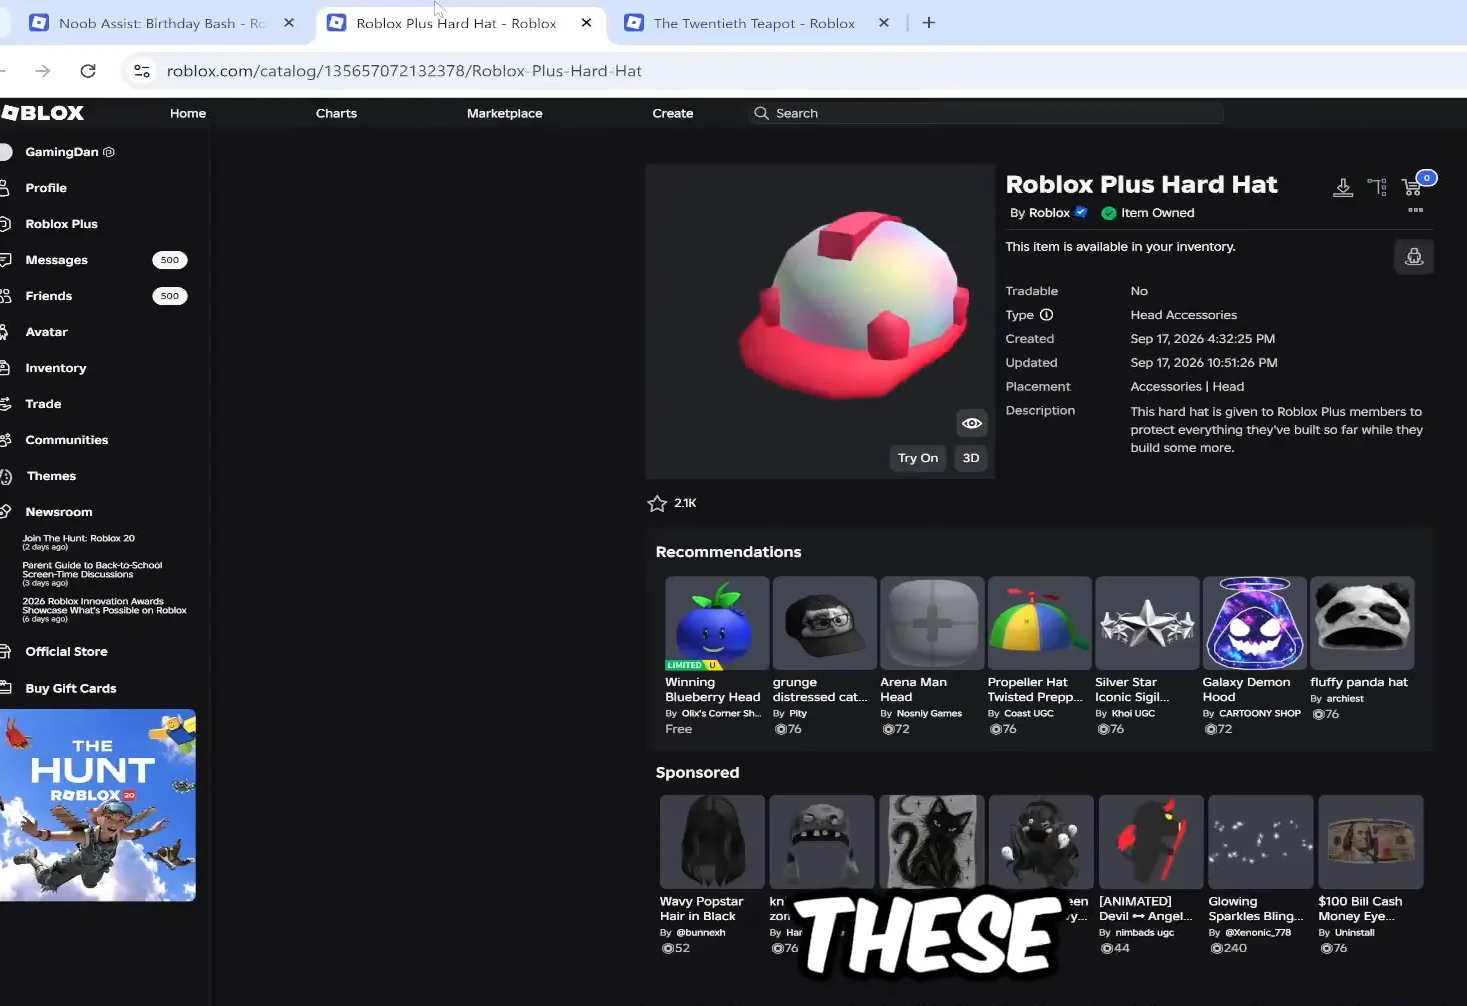Open the shopping cart icon

1413,186
